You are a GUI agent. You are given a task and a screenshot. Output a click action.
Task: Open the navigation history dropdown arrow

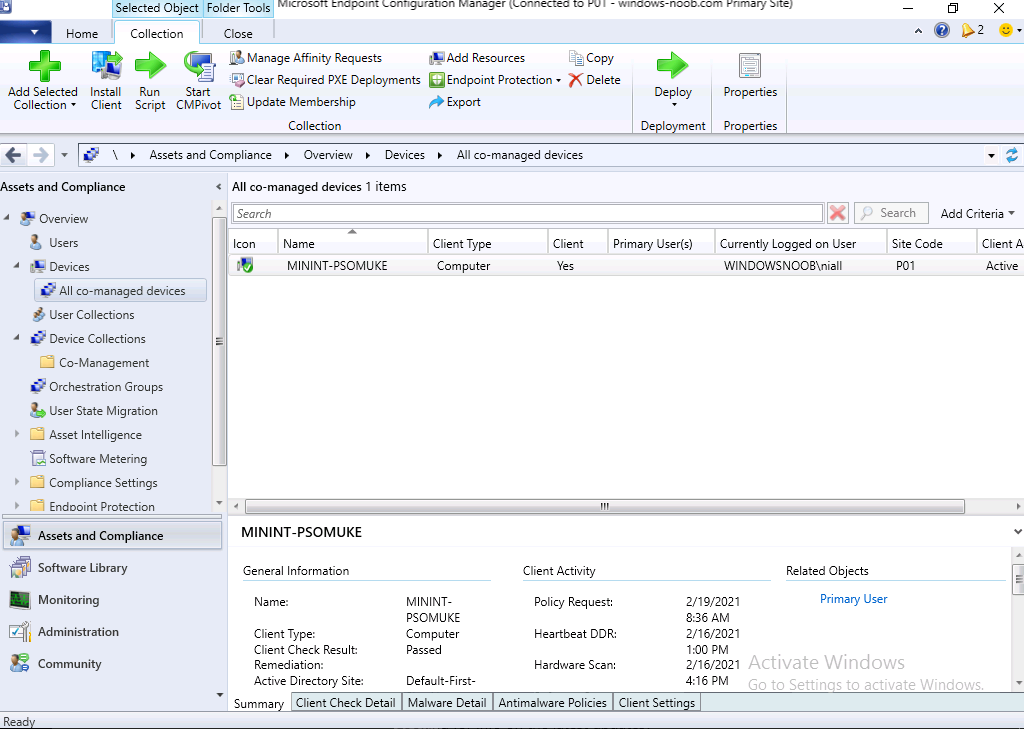[x=64, y=155]
